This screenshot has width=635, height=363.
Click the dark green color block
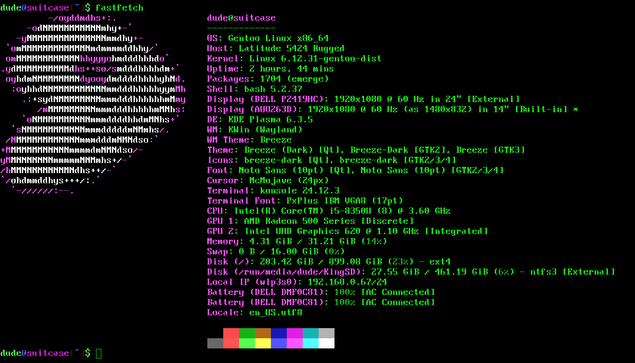247,333
